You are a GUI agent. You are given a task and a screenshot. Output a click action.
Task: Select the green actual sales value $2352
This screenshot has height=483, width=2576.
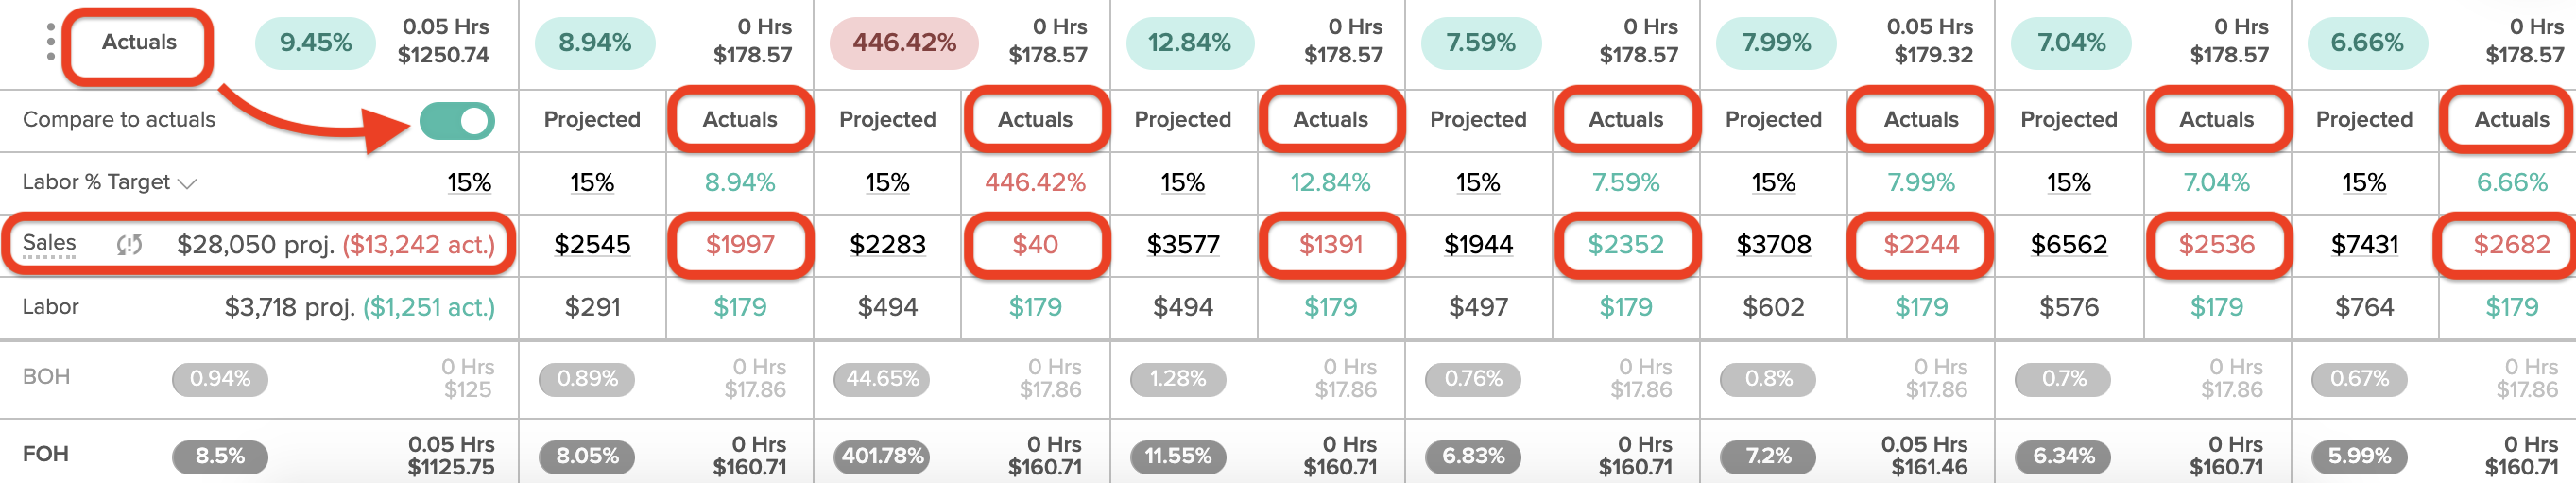[1626, 245]
